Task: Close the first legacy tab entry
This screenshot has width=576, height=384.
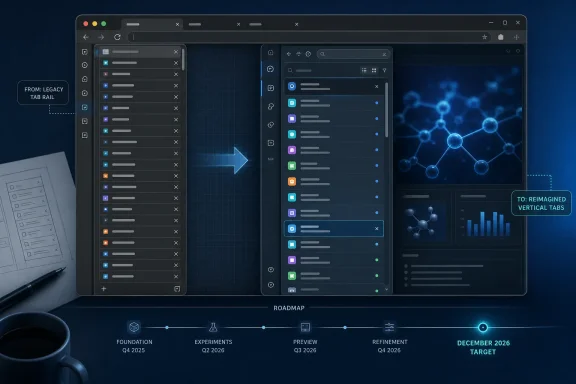Action: (x=176, y=52)
